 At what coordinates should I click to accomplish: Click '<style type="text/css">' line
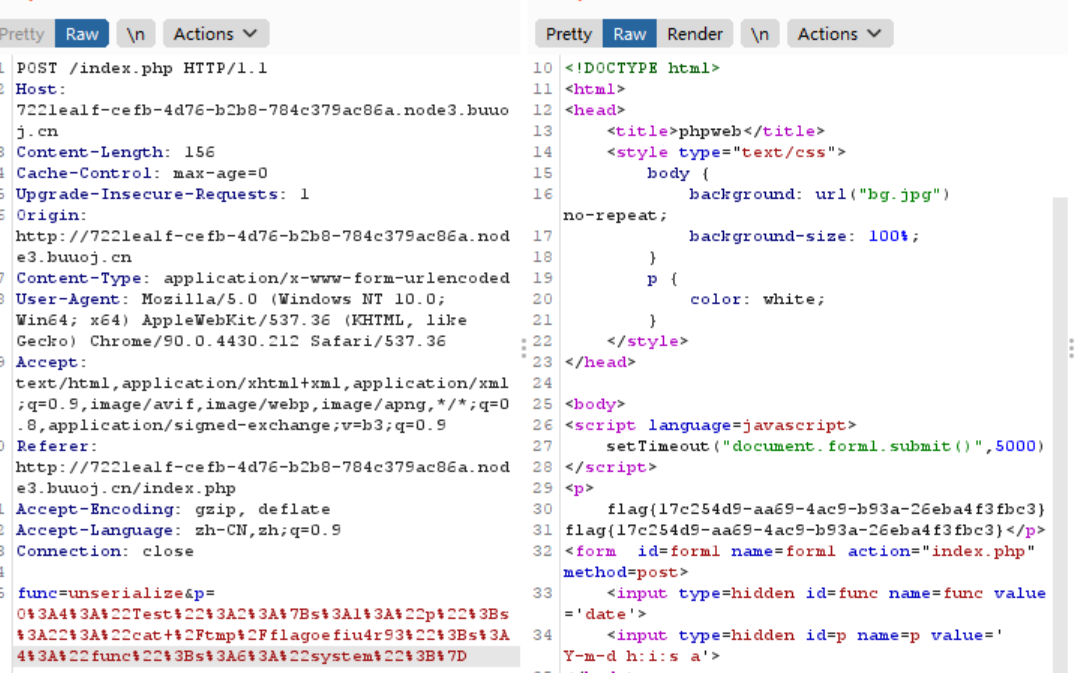click(x=726, y=152)
